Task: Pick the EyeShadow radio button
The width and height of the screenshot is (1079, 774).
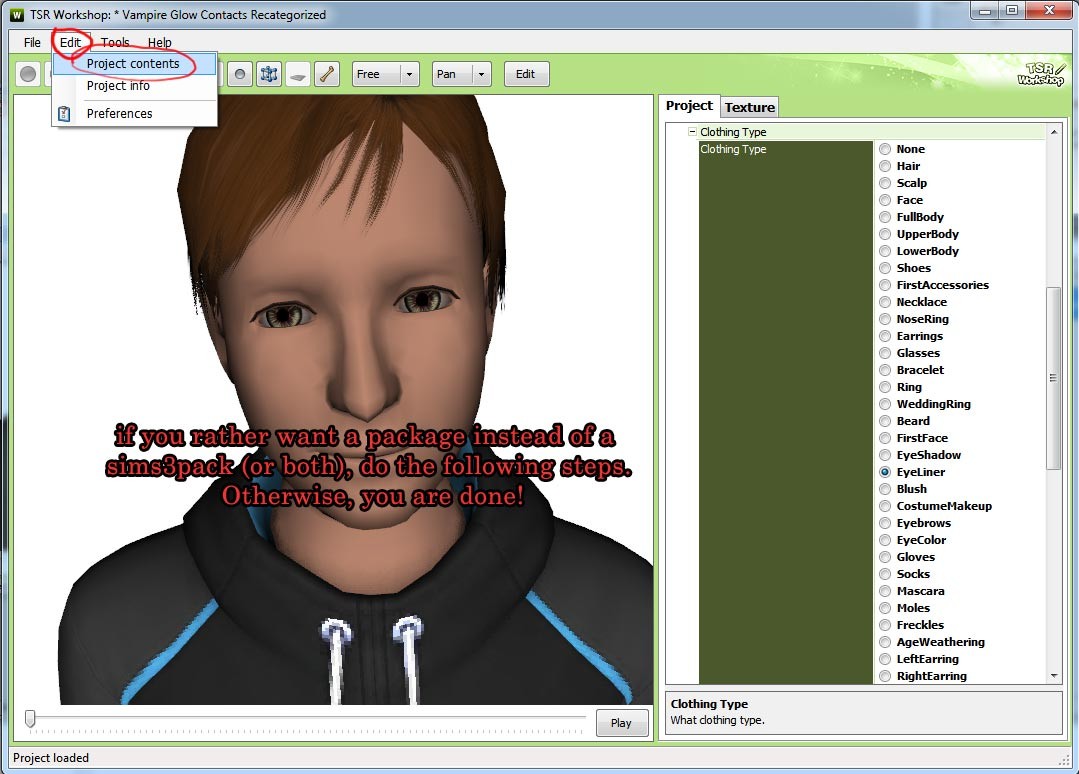Action: [885, 455]
